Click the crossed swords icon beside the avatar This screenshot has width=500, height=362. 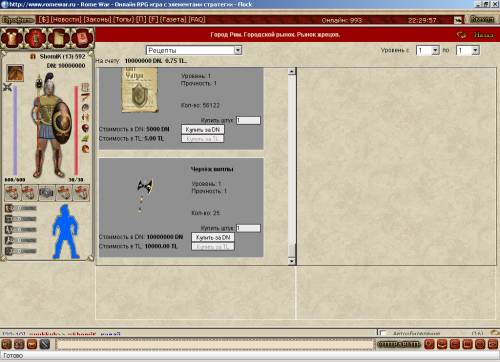[7, 87]
